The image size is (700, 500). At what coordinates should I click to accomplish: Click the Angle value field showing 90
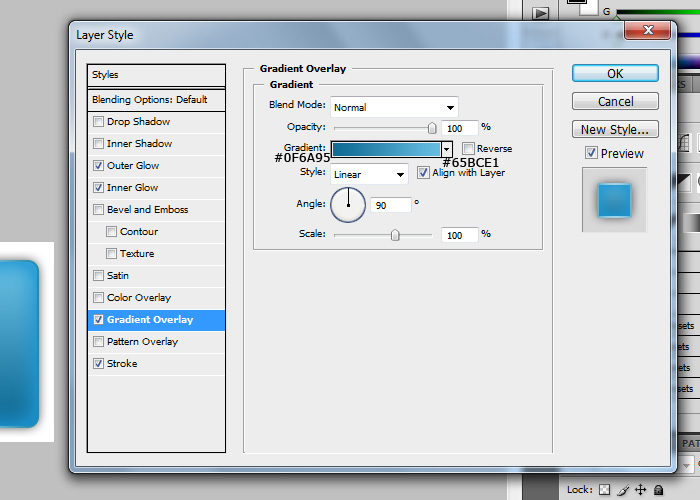tap(391, 205)
